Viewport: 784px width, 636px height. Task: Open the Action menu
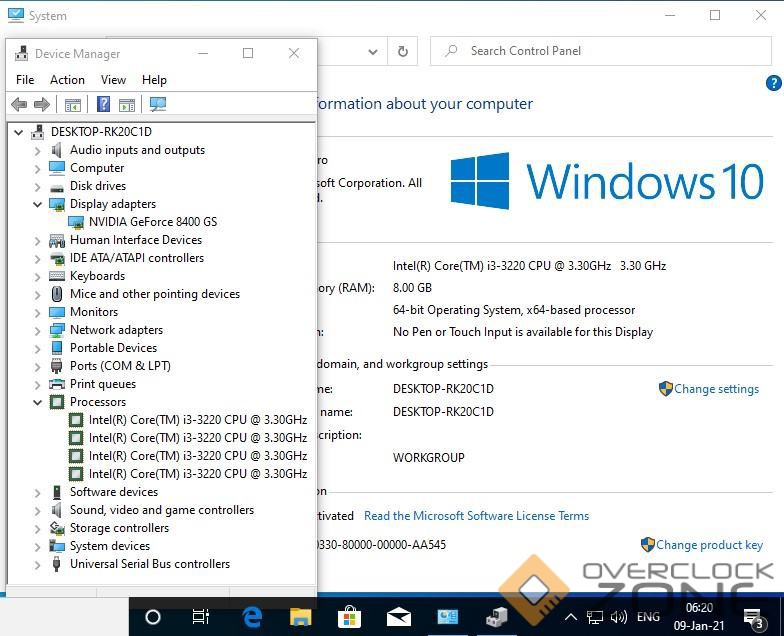pos(67,80)
